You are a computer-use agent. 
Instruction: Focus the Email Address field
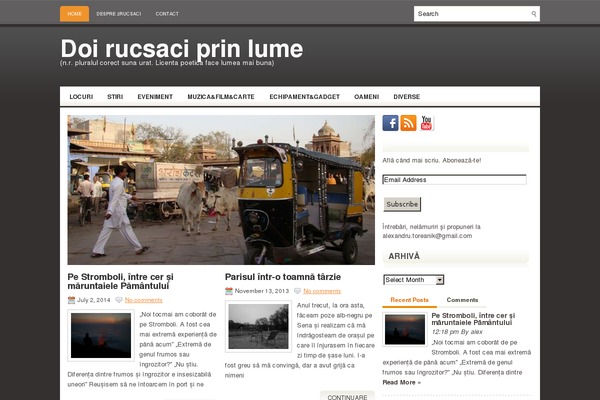[x=454, y=180]
